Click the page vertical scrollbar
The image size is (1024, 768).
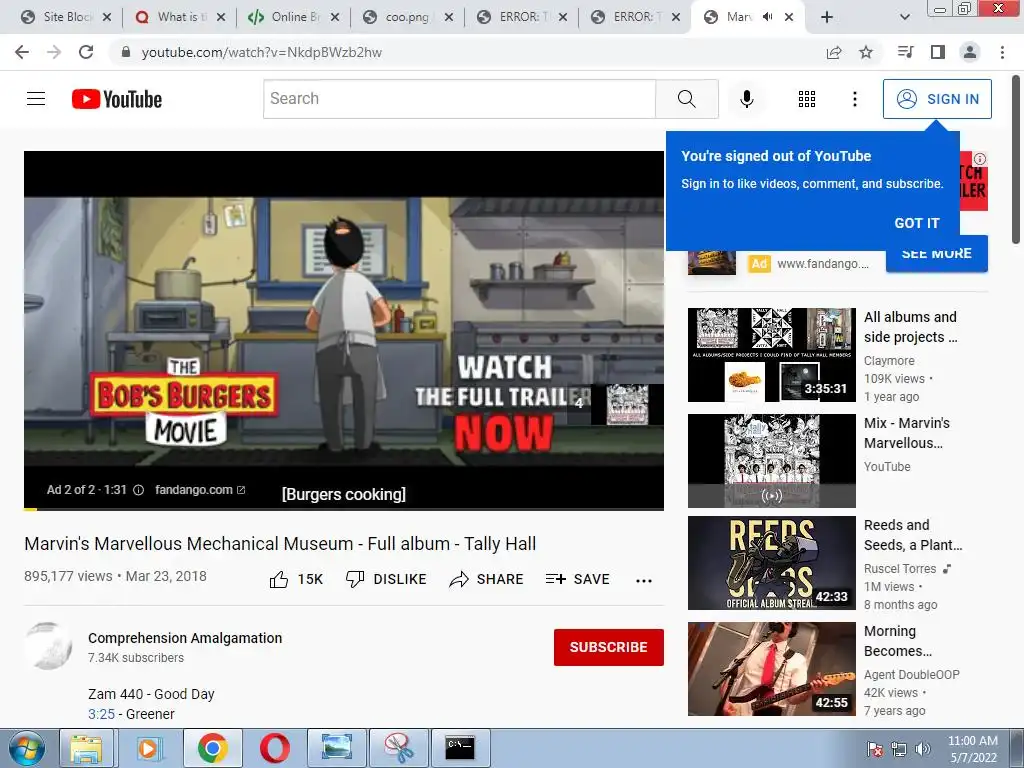coord(1016,159)
